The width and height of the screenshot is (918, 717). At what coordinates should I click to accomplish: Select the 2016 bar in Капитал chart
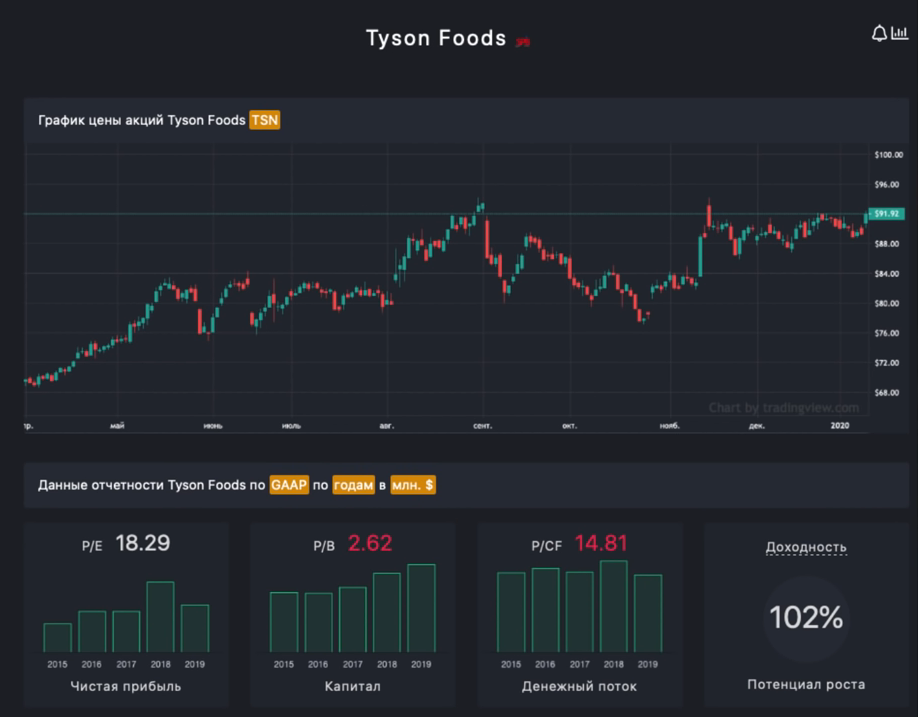click(318, 623)
